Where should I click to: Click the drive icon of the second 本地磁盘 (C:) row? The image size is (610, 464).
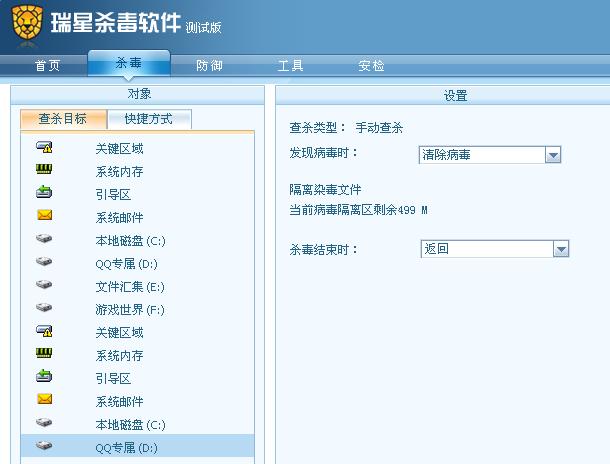44,422
